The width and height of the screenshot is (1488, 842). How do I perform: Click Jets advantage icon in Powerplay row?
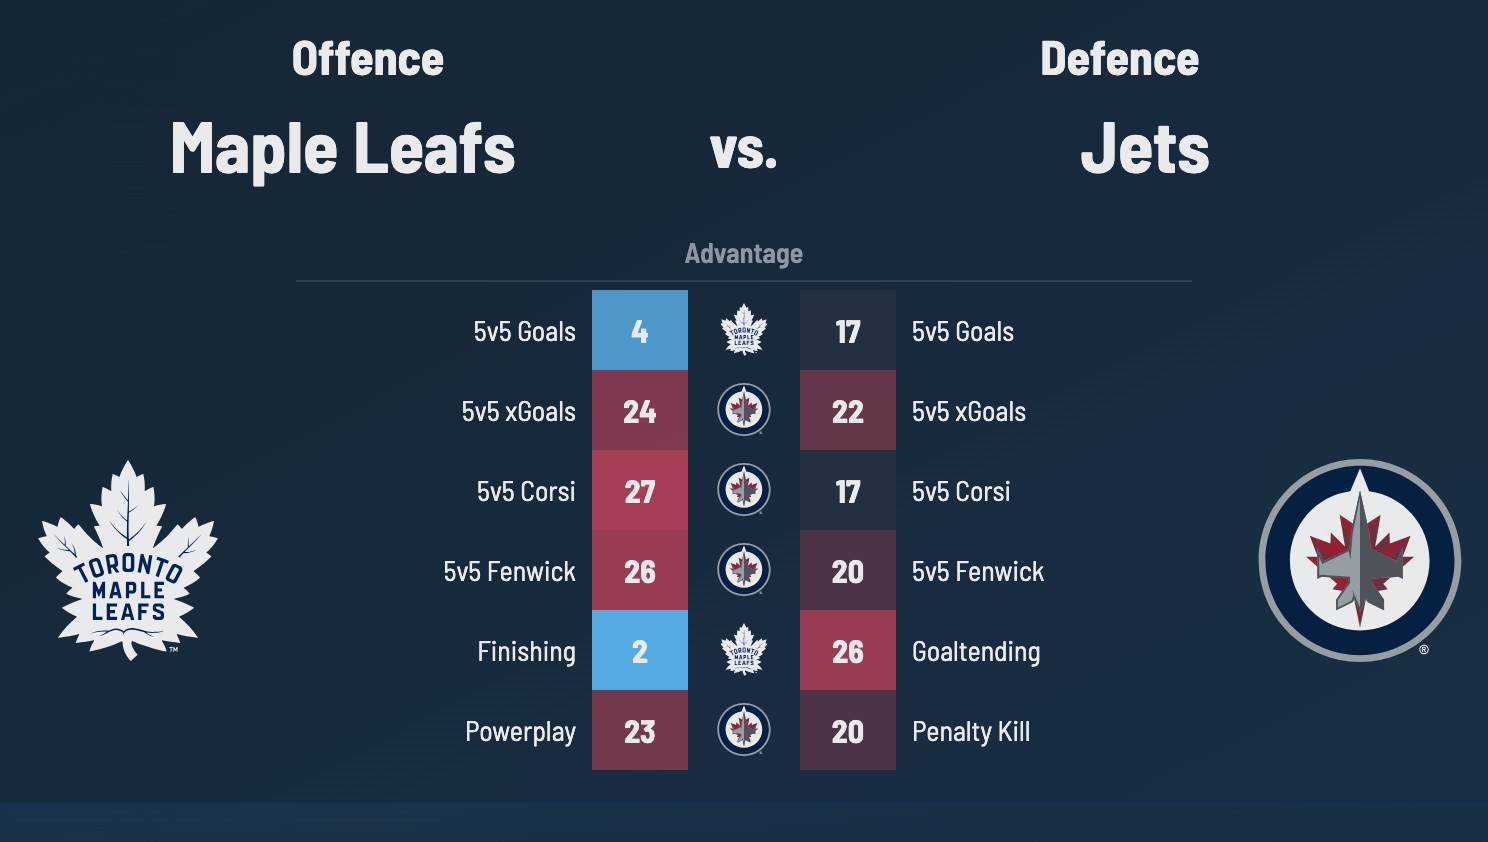(744, 730)
